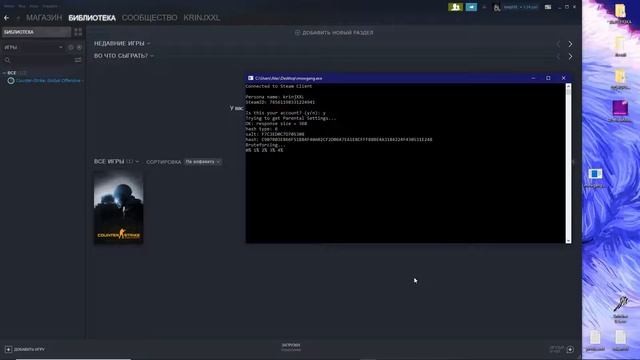
Task: Select the bottom-left text file desktop icon
Action: [x=595, y=341]
